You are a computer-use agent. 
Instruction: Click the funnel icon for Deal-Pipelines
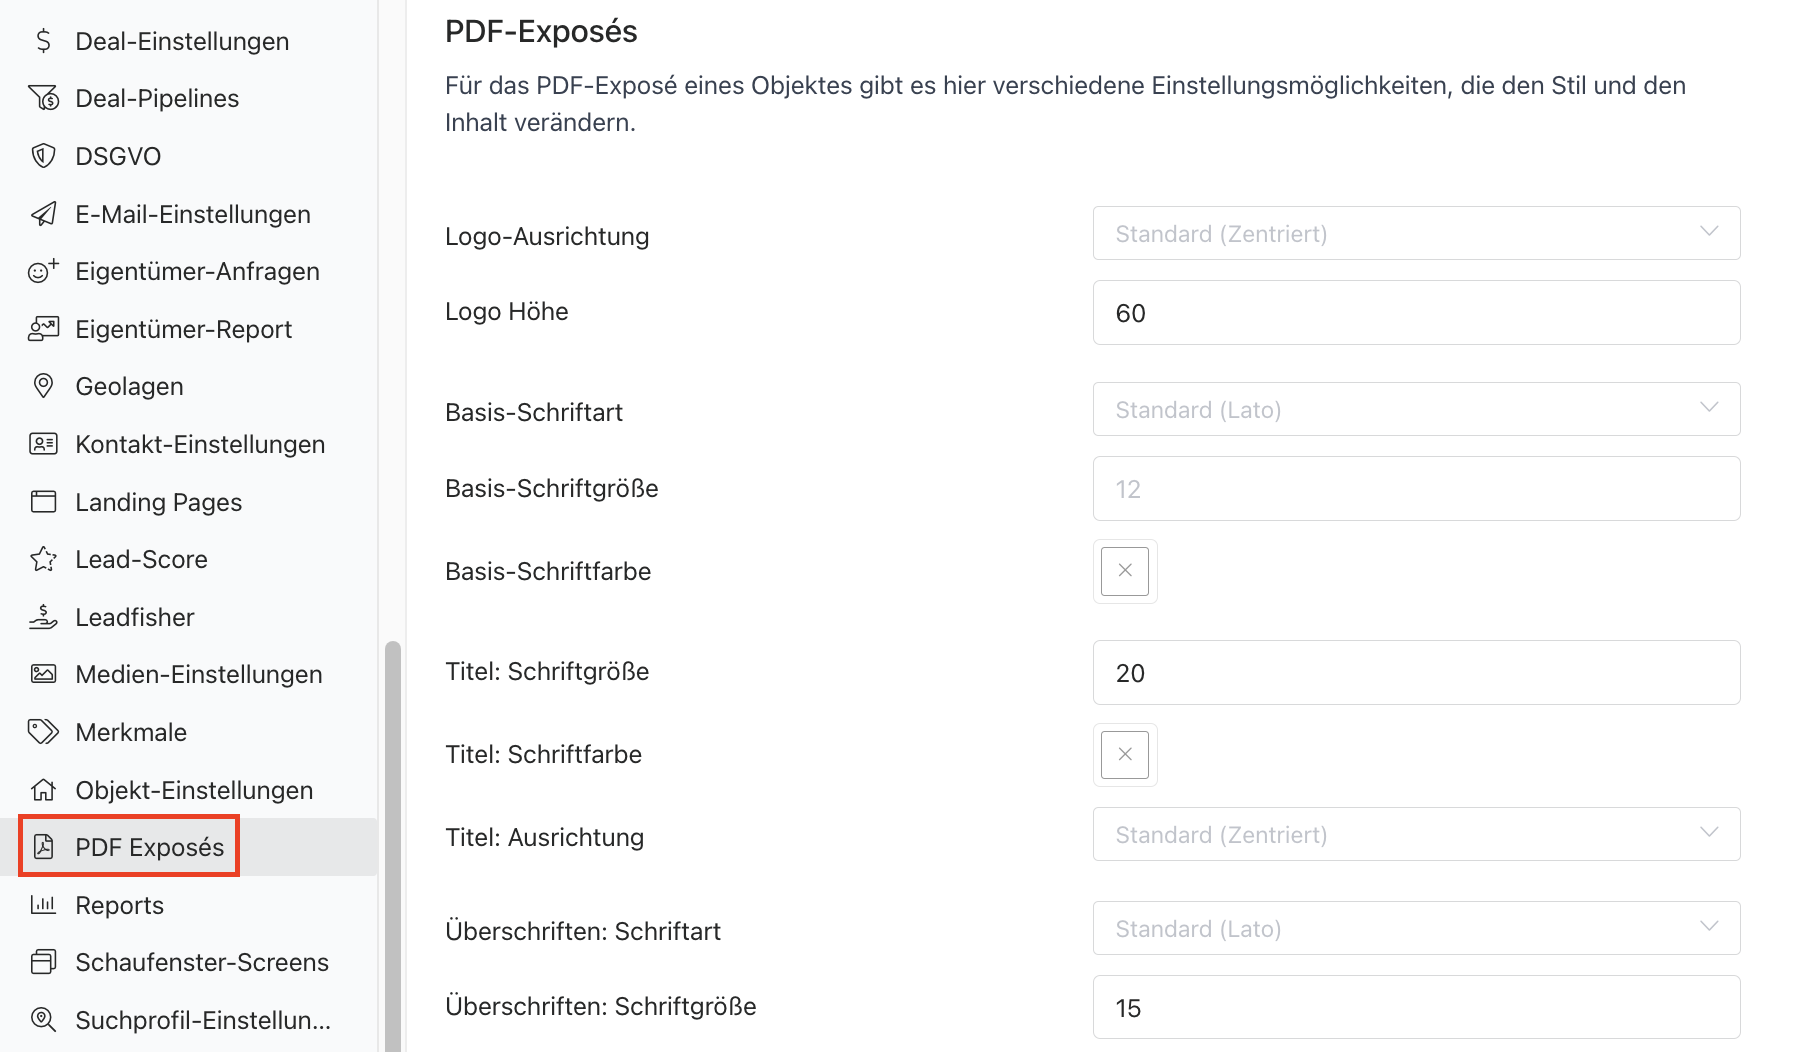pyautogui.click(x=43, y=98)
